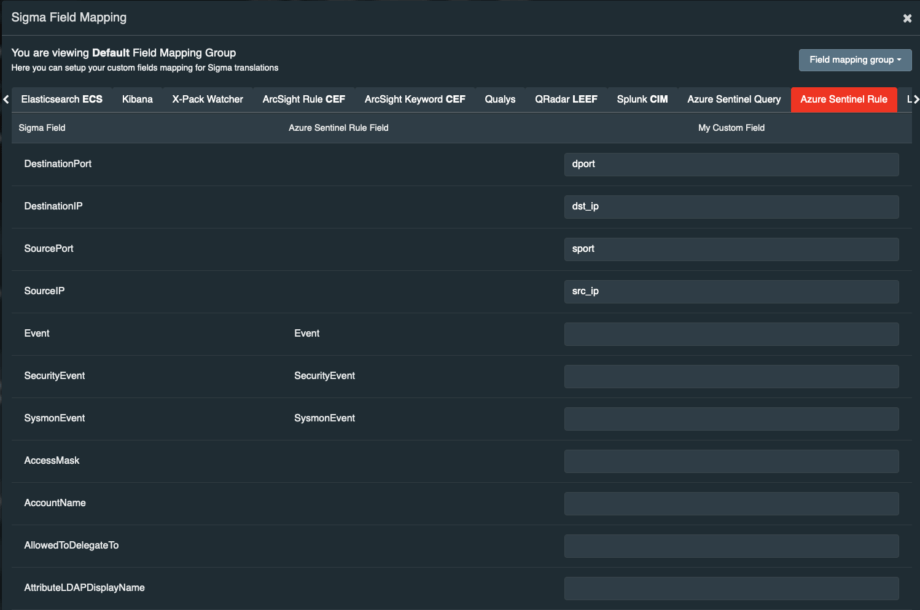Image resolution: width=920 pixels, height=610 pixels.
Task: Click the SysmonEvent Azure Sentinel rule field value
Action: click(324, 418)
